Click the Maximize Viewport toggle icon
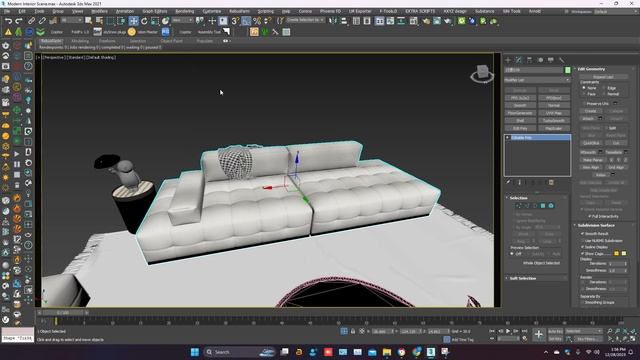Viewport: 640px width, 360px height. point(633,339)
